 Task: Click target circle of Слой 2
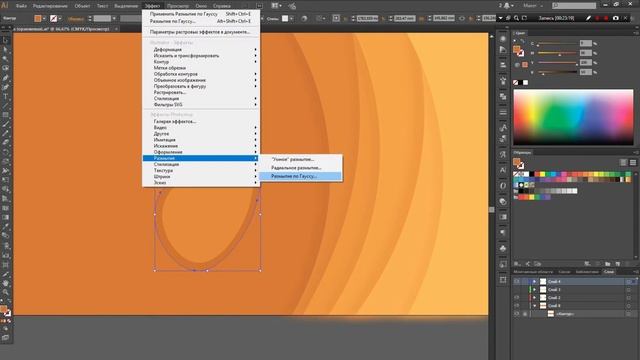(629, 298)
